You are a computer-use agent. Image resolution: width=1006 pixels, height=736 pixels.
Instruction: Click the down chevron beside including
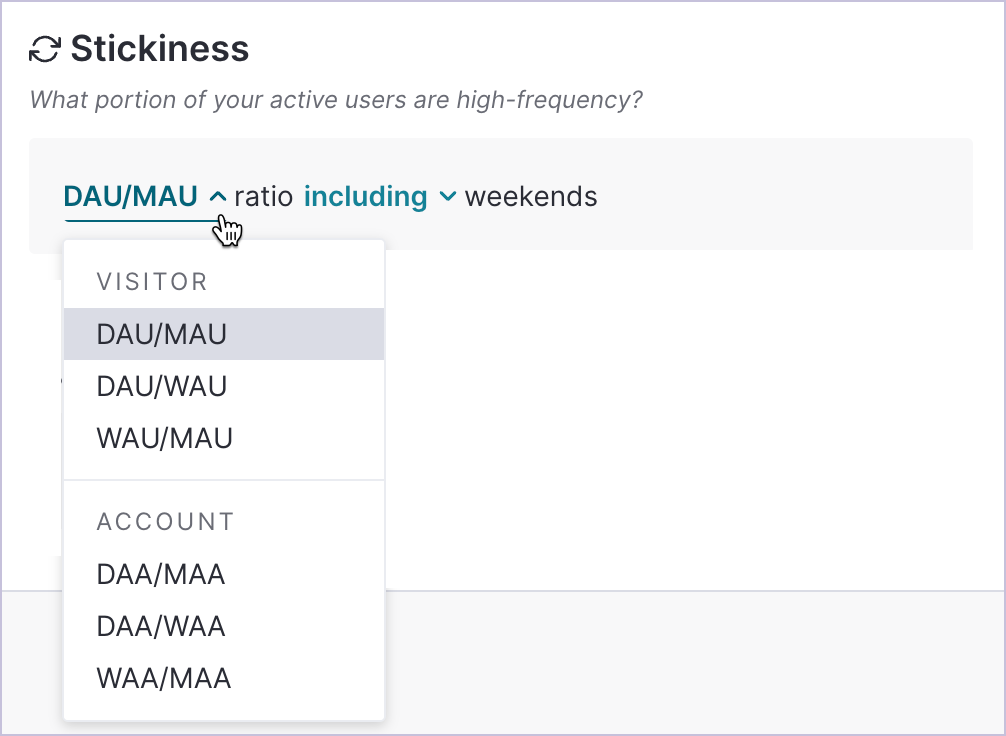[x=447, y=196]
